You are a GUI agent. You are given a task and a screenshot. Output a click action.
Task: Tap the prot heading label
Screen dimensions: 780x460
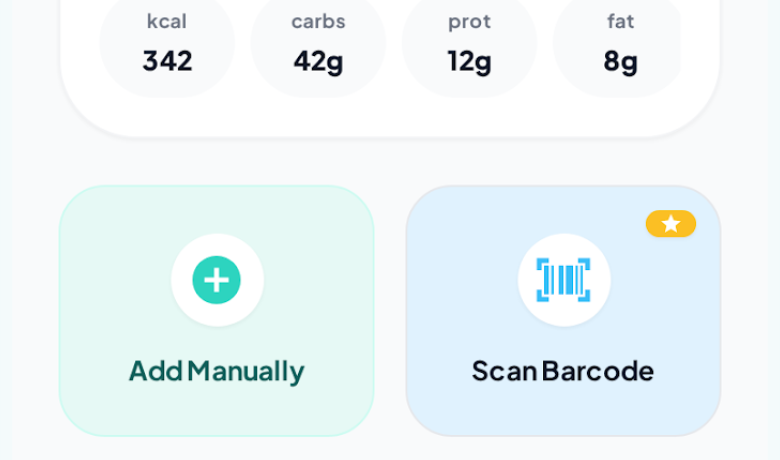coord(469,21)
